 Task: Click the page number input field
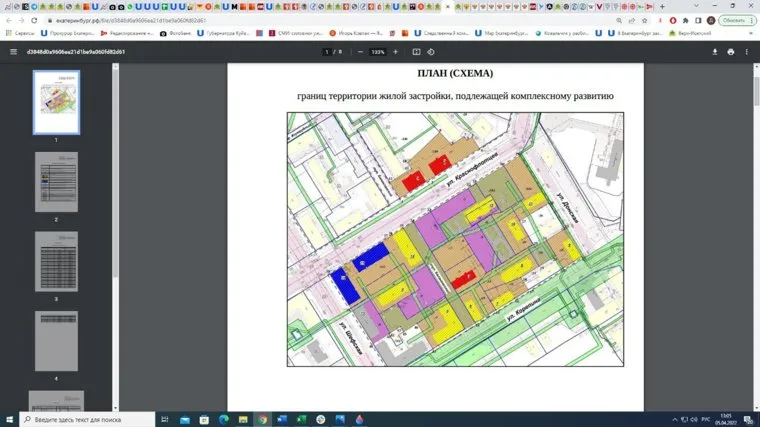(x=328, y=52)
